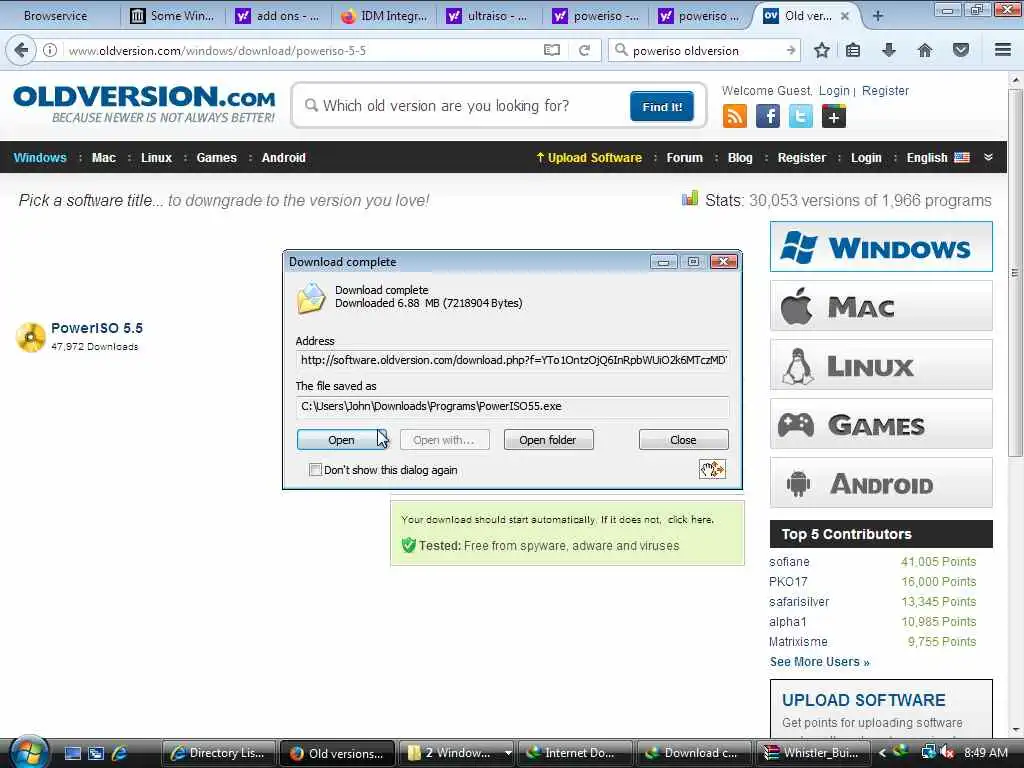Click the page vertical scrollbar thumb
The width and height of the screenshot is (1024, 768).
[1015, 272]
